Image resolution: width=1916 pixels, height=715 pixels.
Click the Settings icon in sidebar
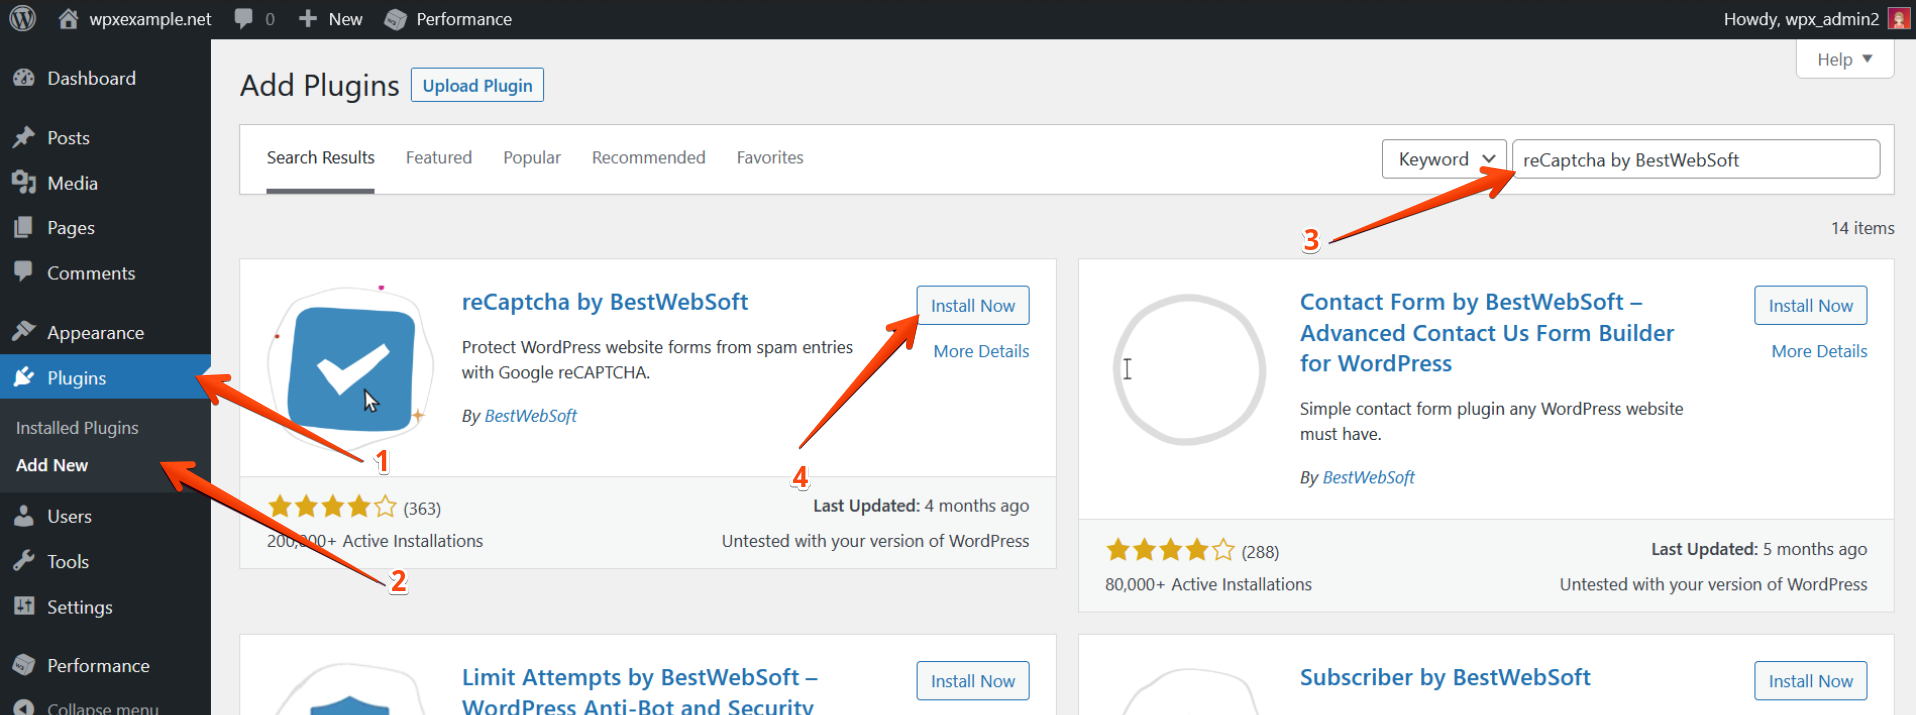[x=24, y=607]
